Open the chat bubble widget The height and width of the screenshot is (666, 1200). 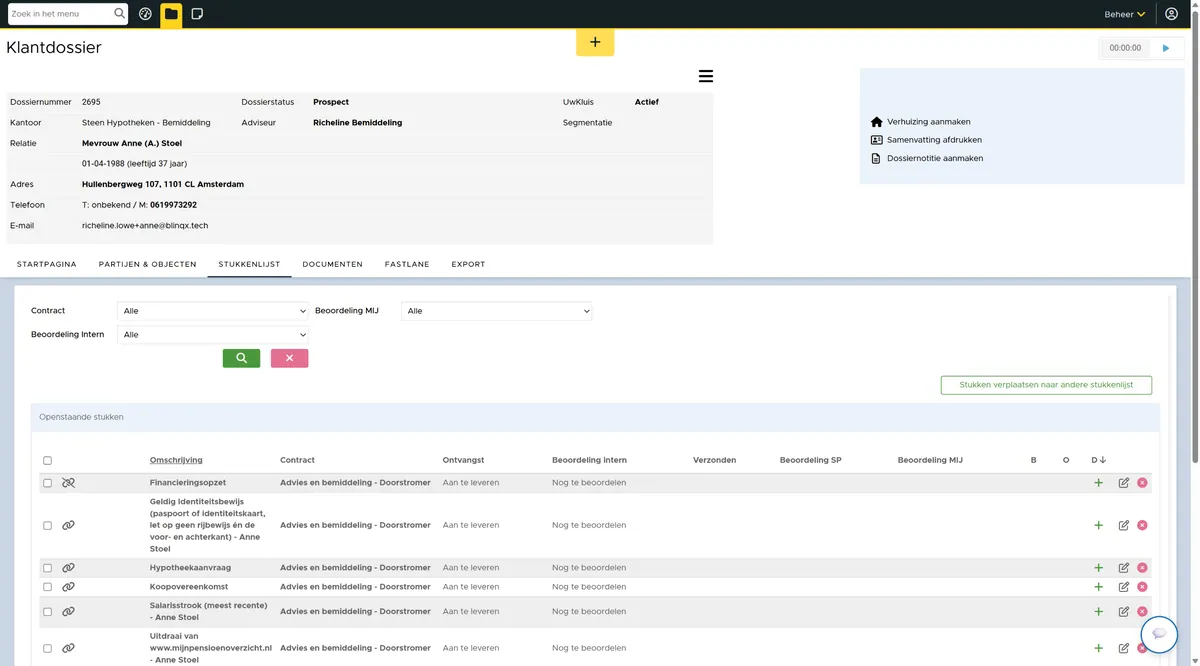pyautogui.click(x=1159, y=634)
